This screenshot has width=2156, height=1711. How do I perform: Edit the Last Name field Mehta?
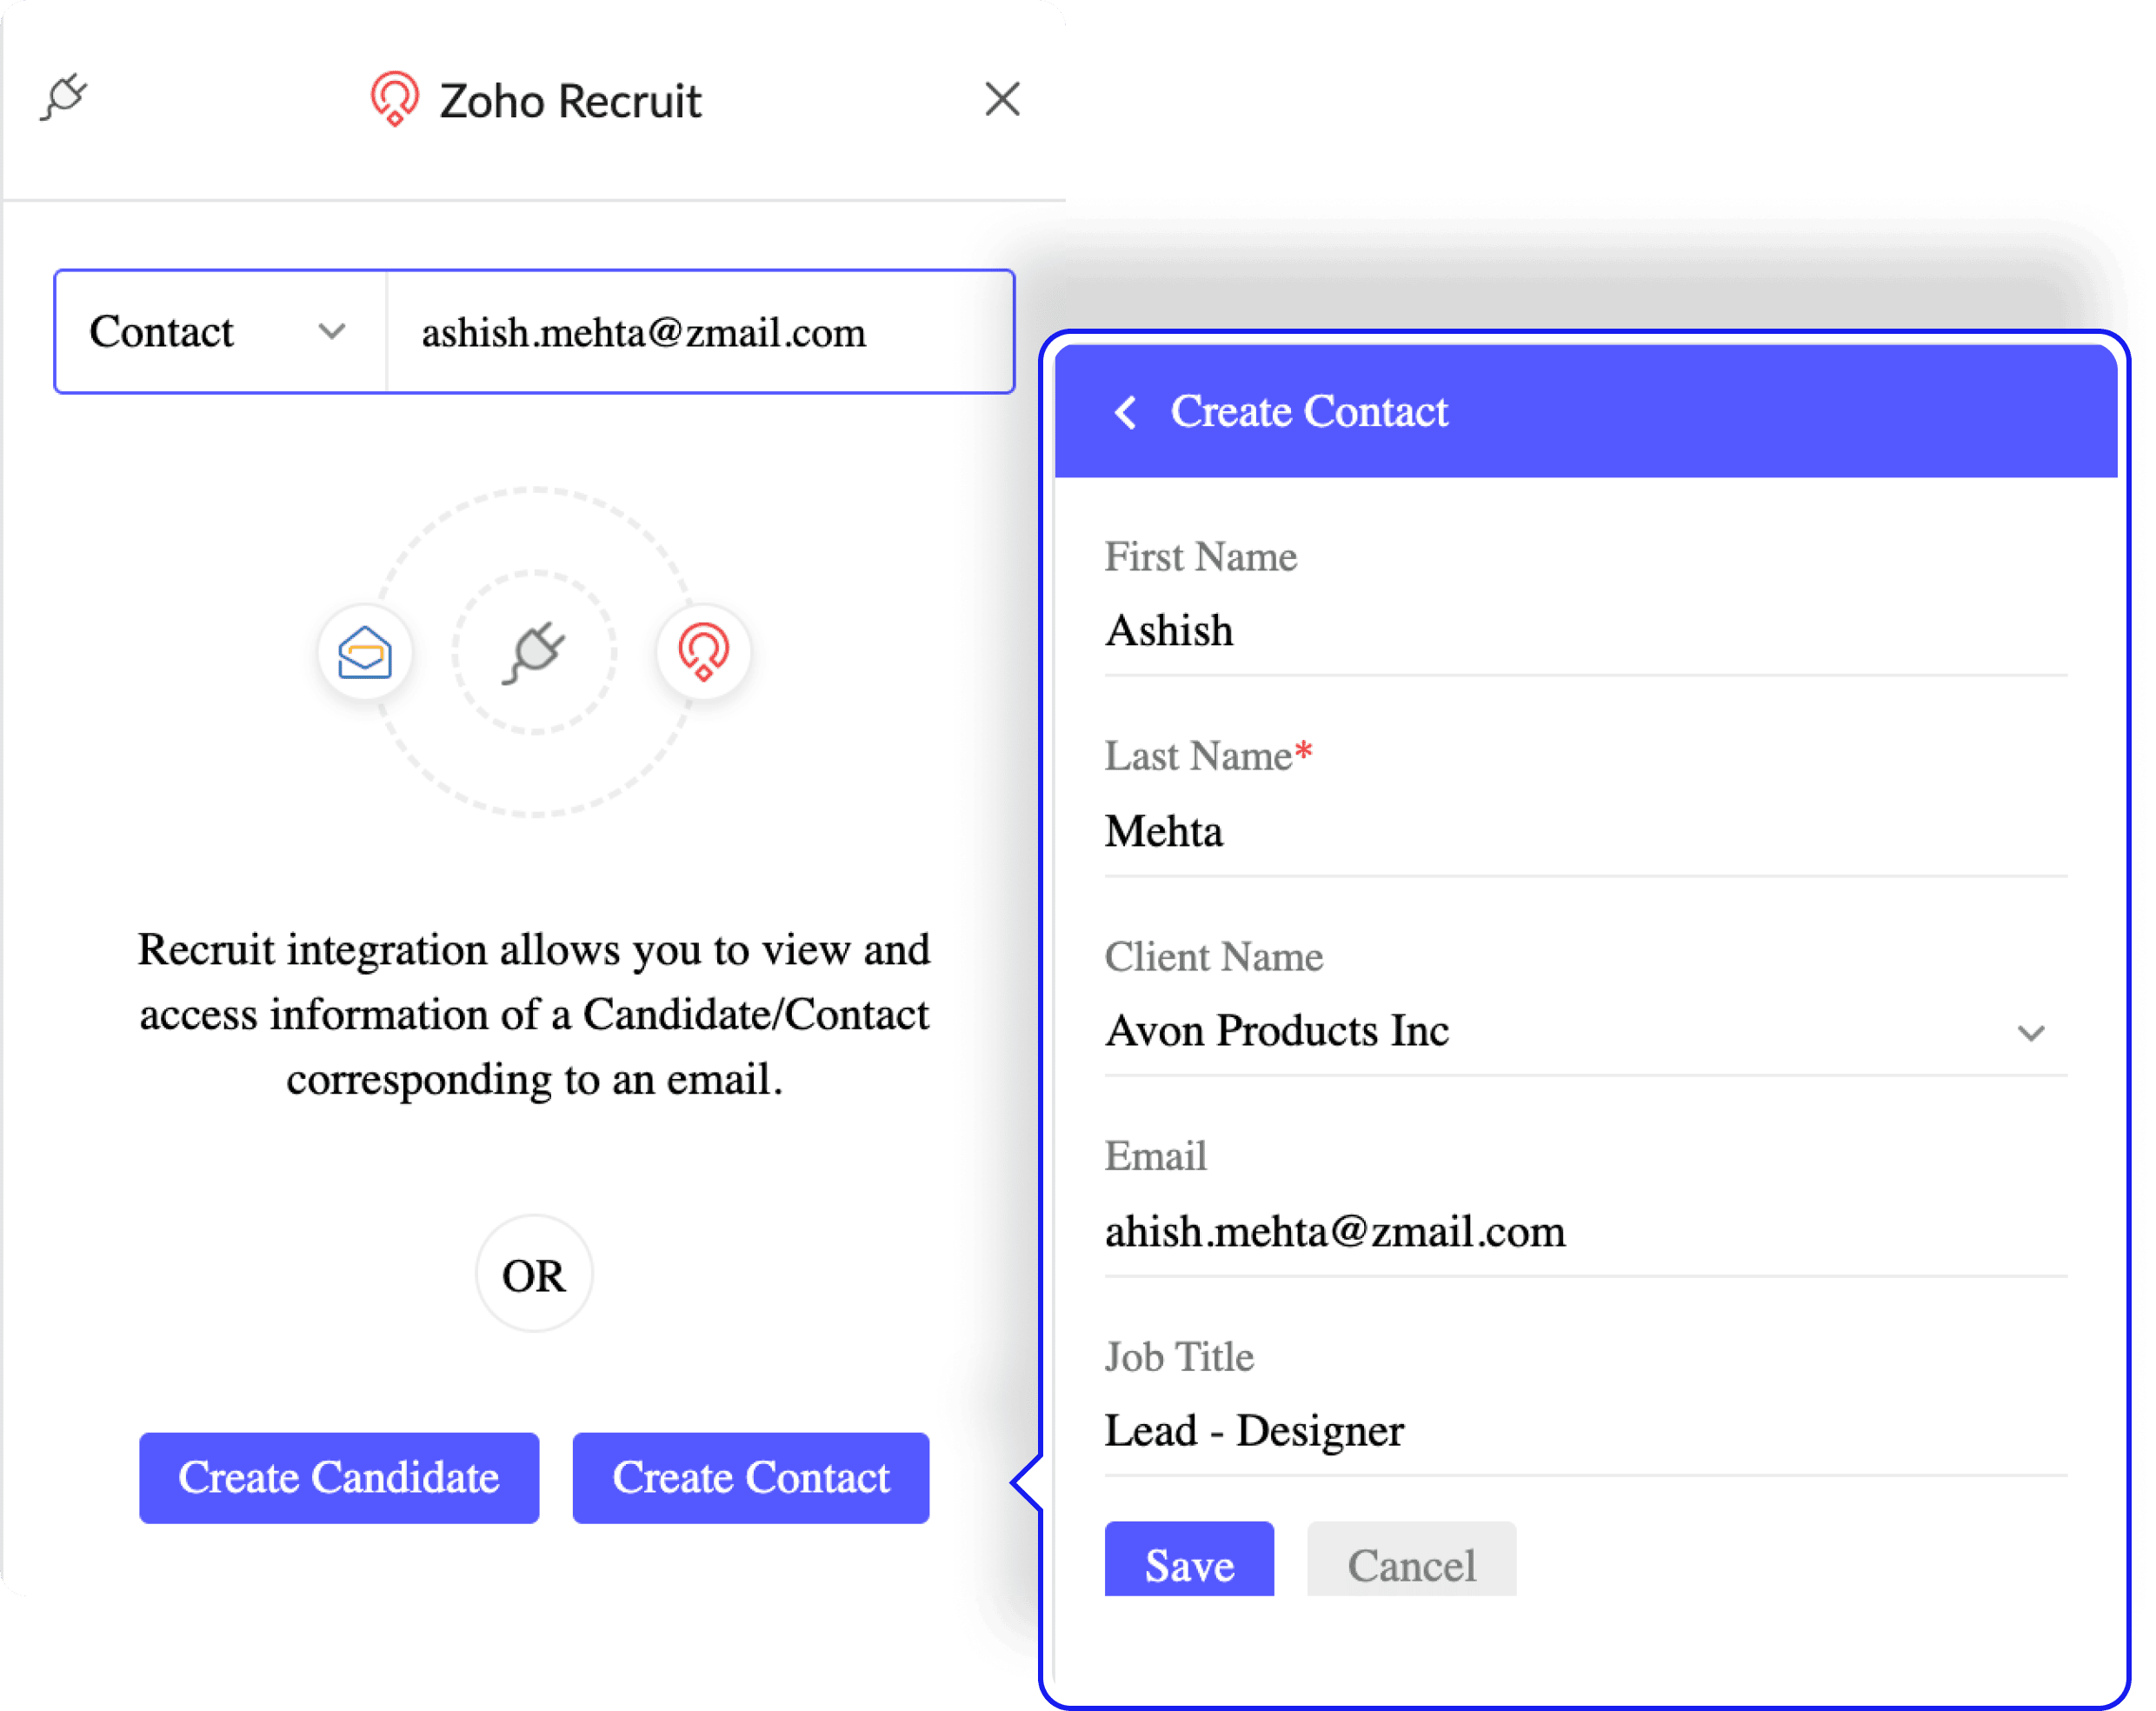point(1584,832)
